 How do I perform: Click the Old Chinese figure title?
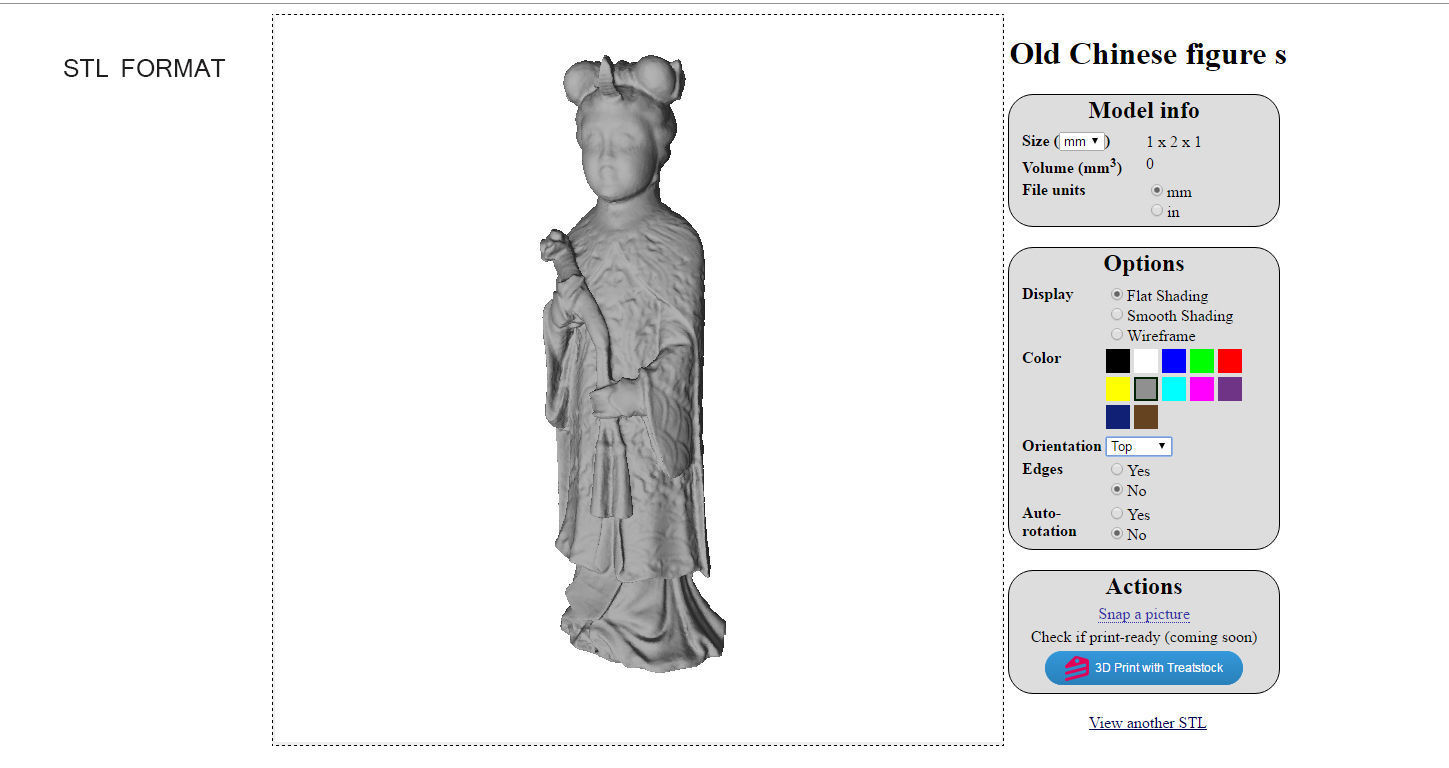(x=1148, y=54)
